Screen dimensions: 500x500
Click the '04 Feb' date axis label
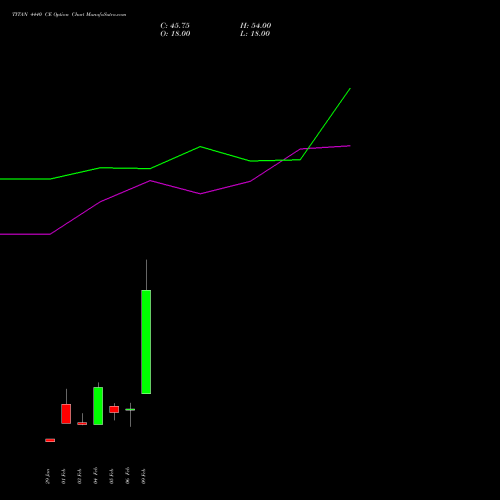tap(96, 476)
